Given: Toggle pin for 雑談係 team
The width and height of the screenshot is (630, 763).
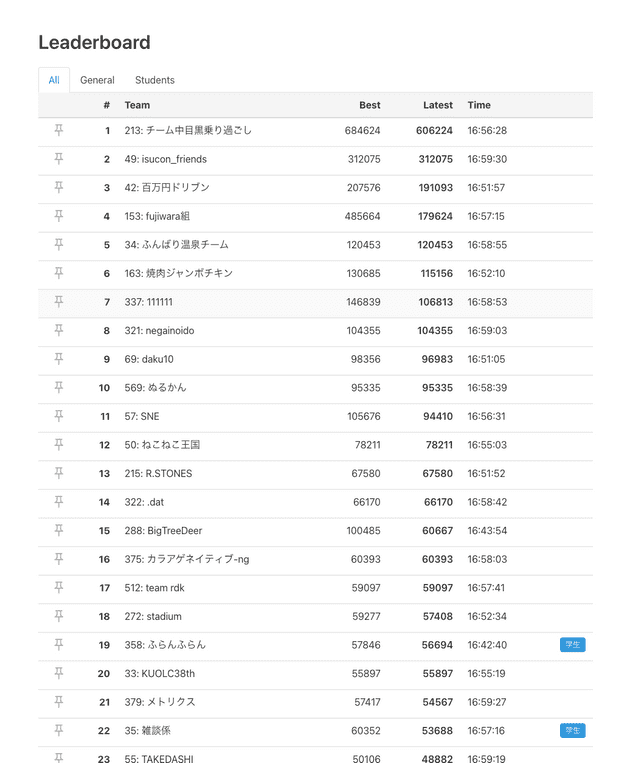Looking at the screenshot, I should tap(59, 731).
